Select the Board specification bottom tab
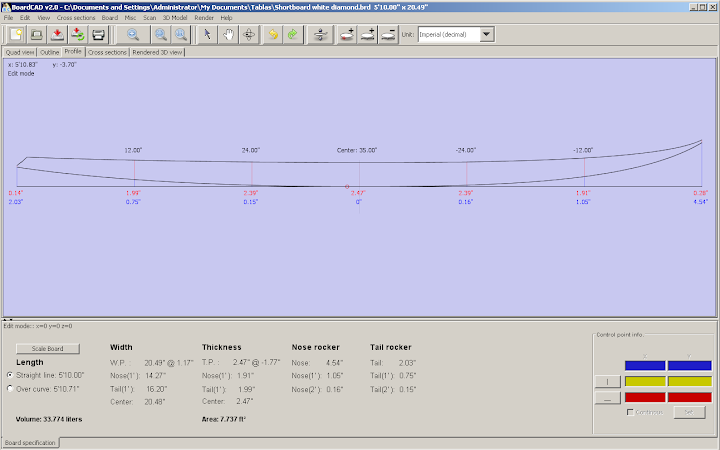Image resolution: width=720 pixels, height=450 pixels. coord(30,443)
